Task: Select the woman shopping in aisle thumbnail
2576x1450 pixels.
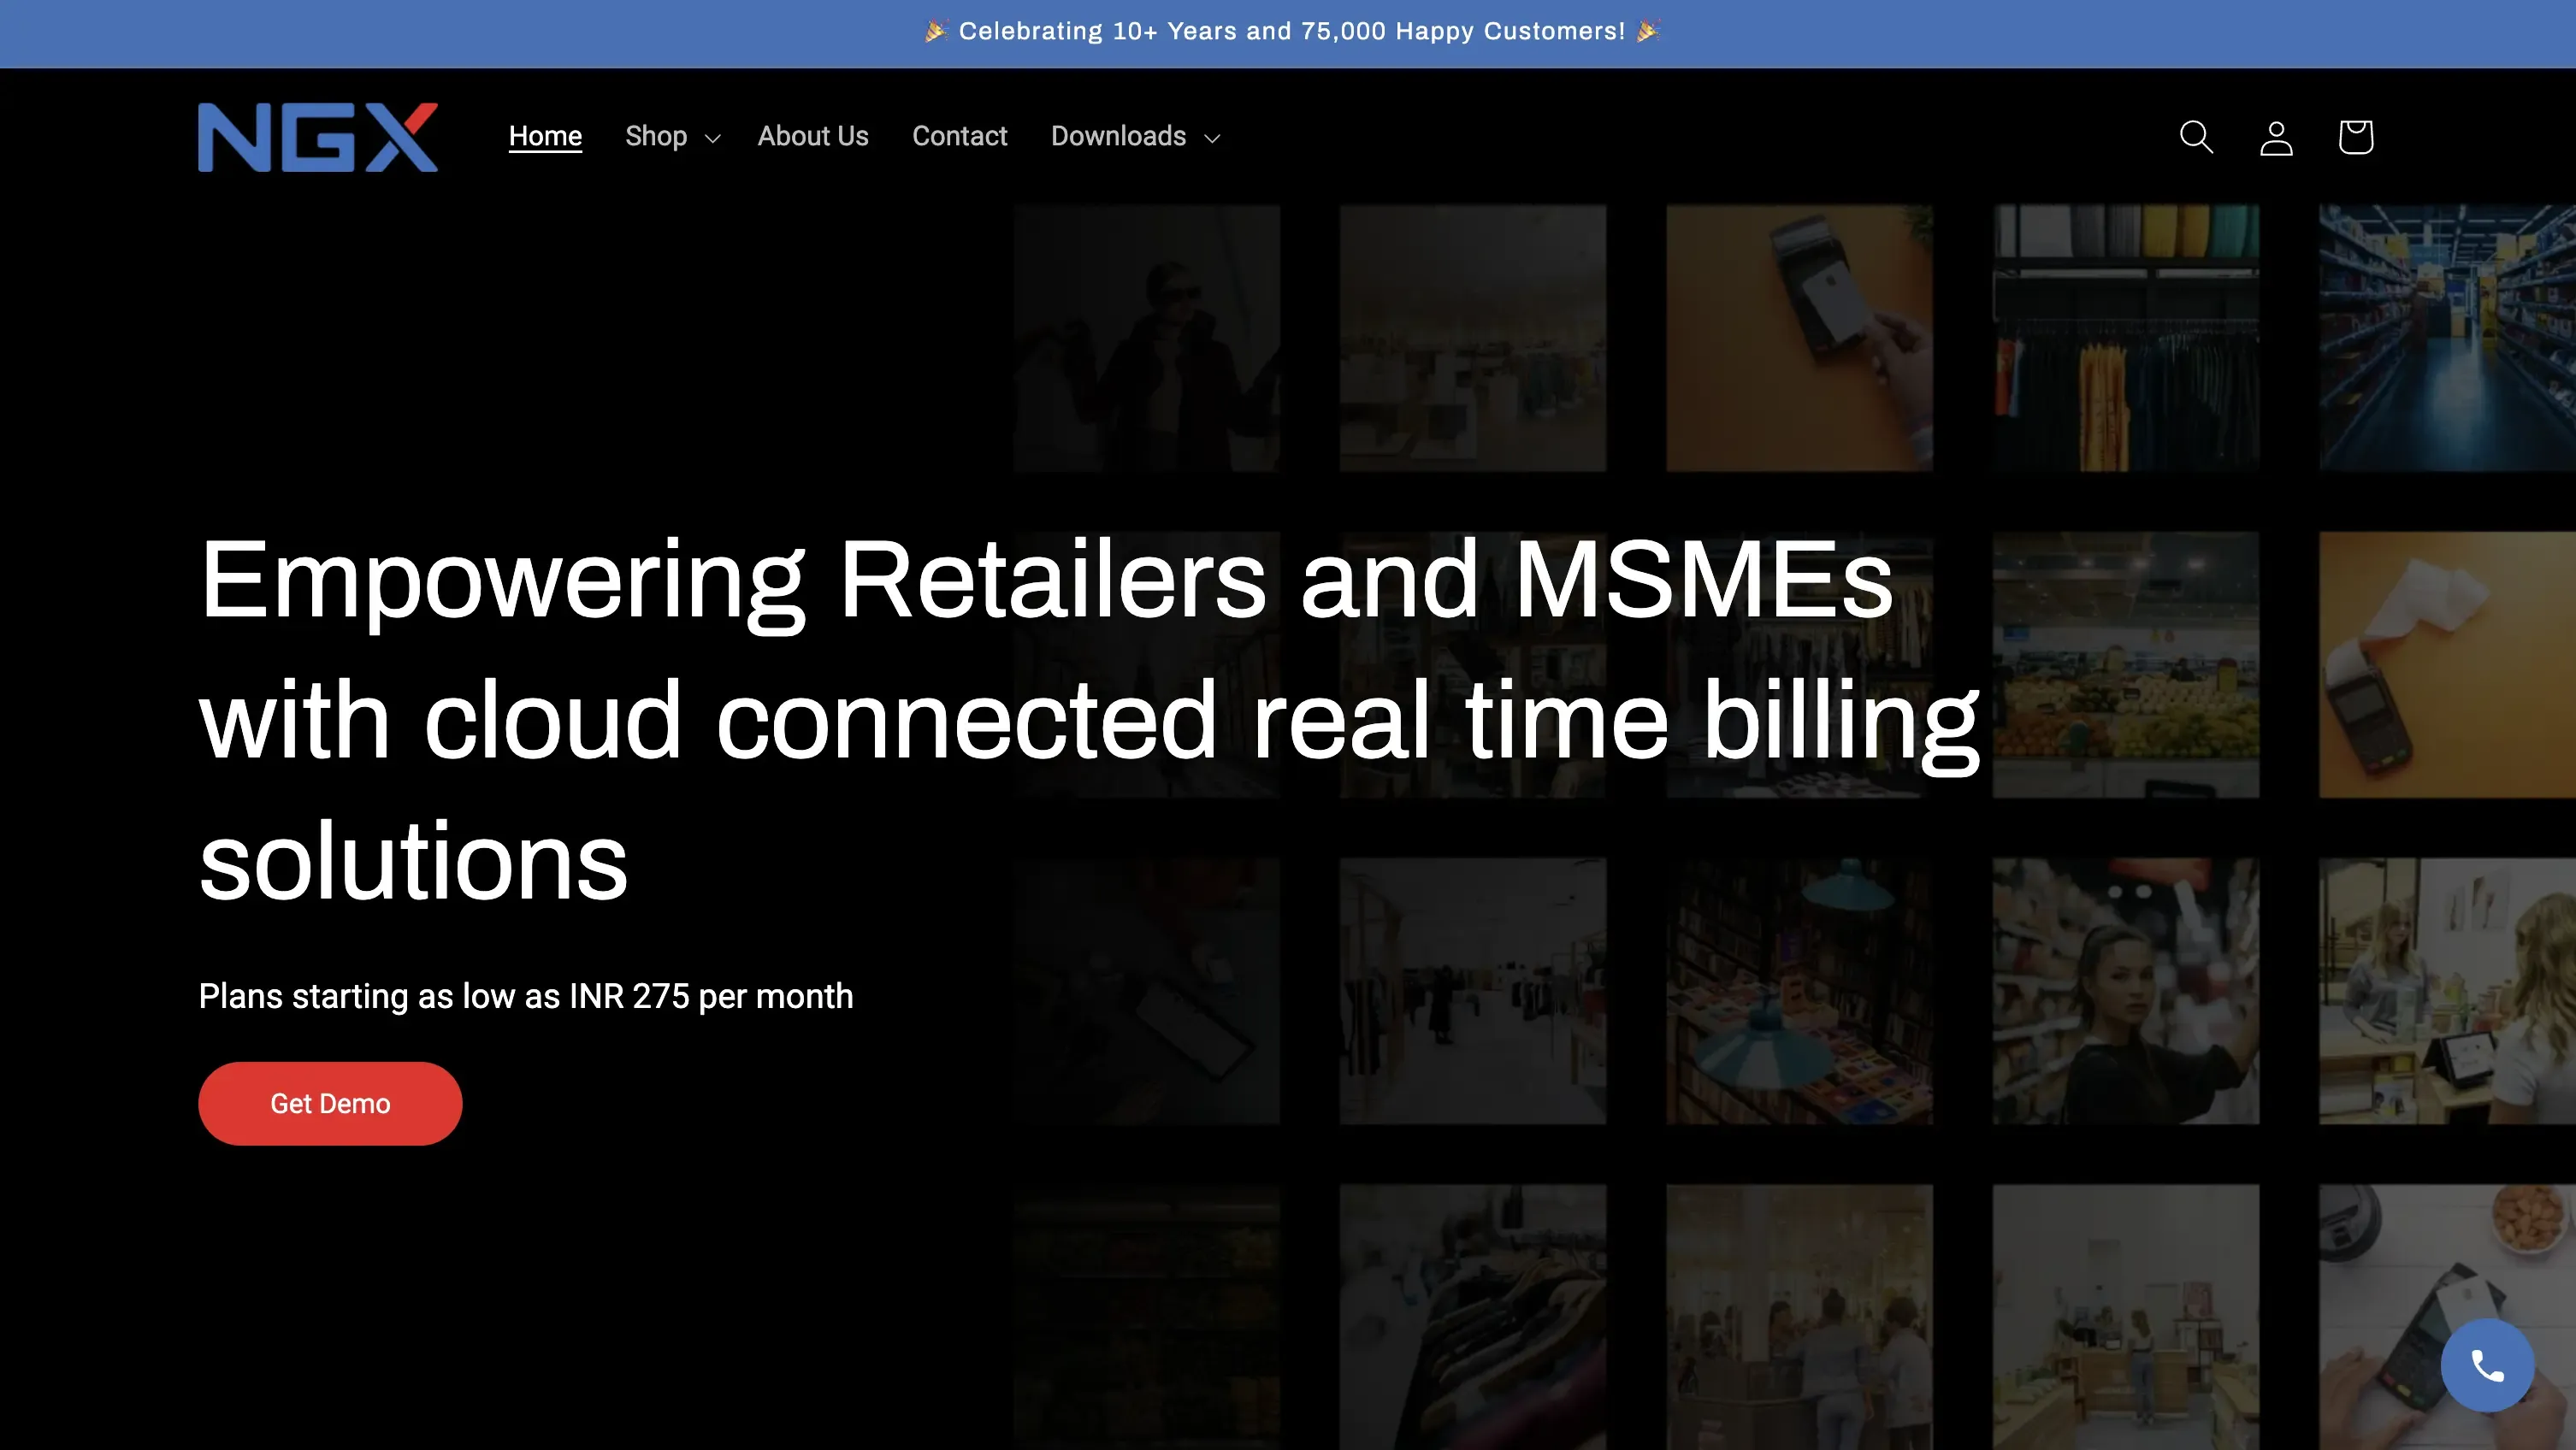Action: point(2125,991)
